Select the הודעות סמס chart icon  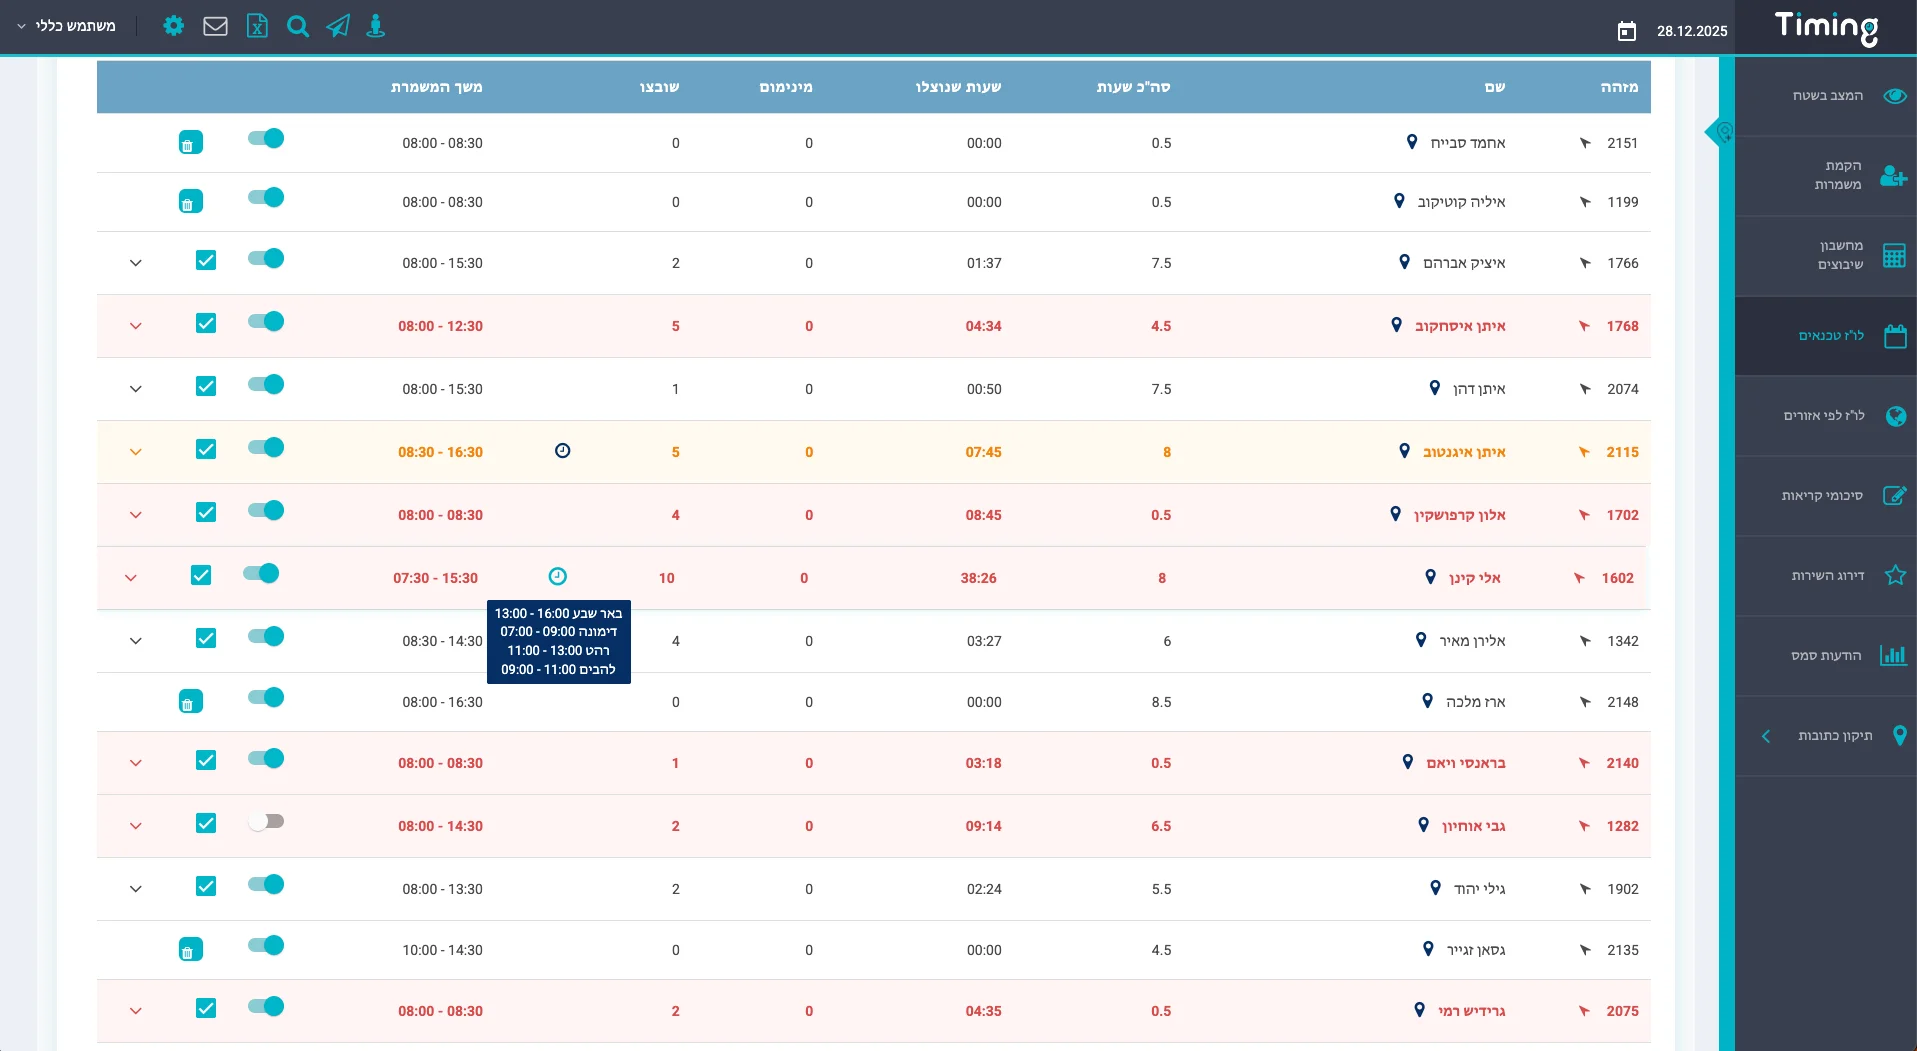(x=1893, y=656)
